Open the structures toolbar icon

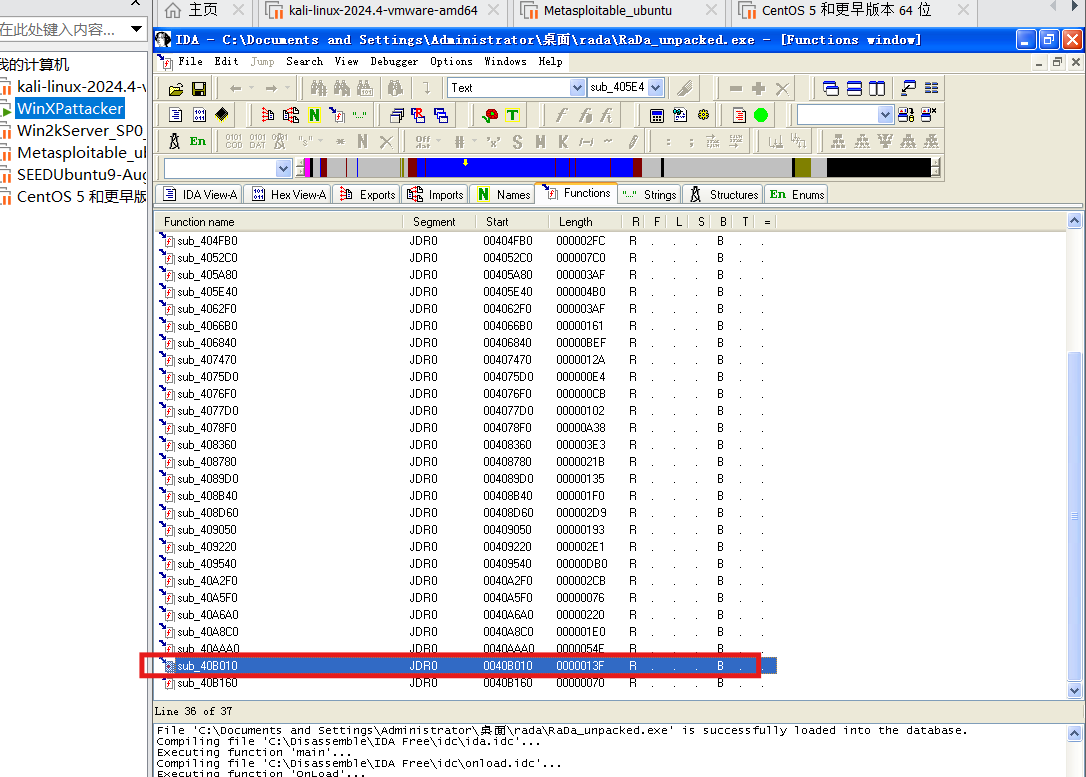point(175,141)
